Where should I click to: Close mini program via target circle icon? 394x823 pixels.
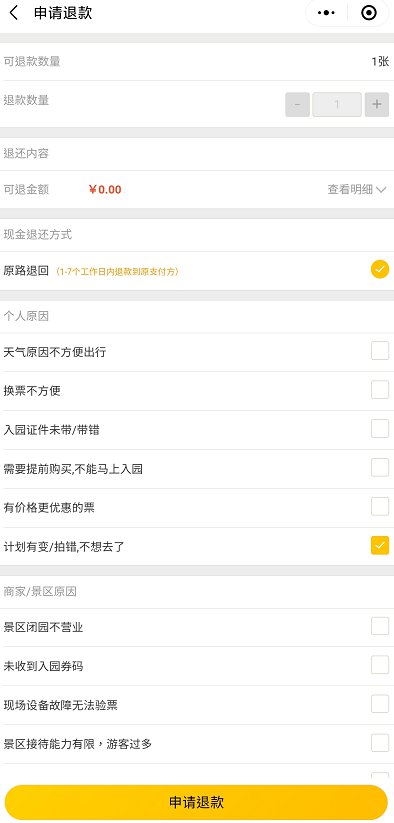[x=369, y=13]
